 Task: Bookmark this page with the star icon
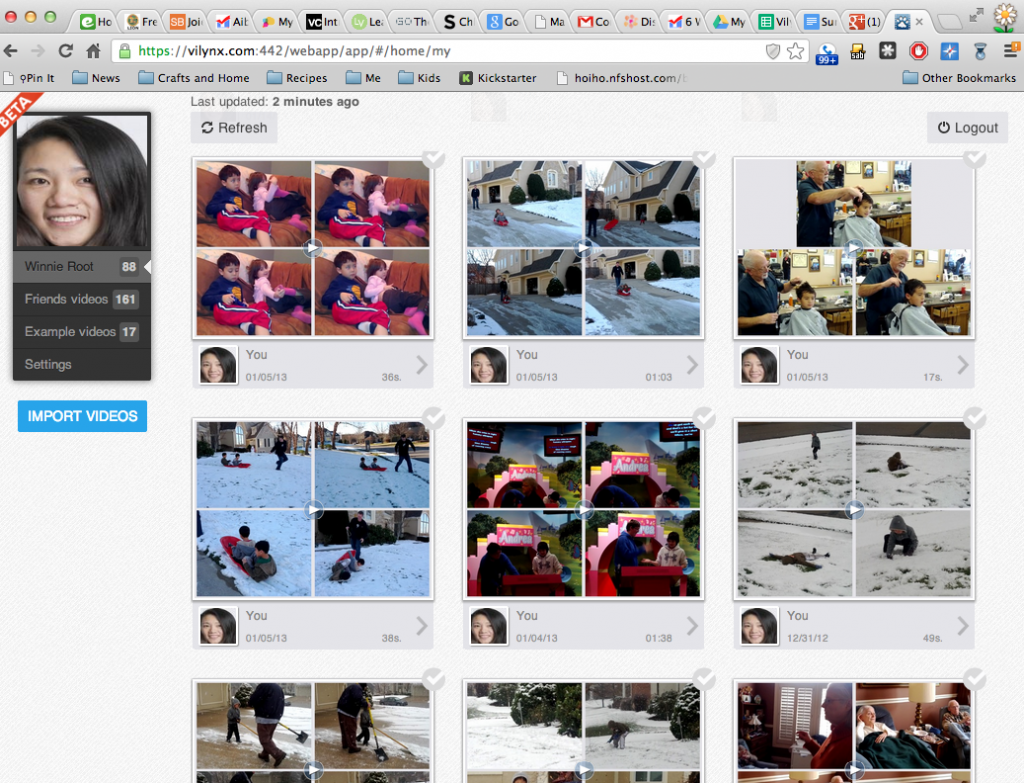pos(795,51)
